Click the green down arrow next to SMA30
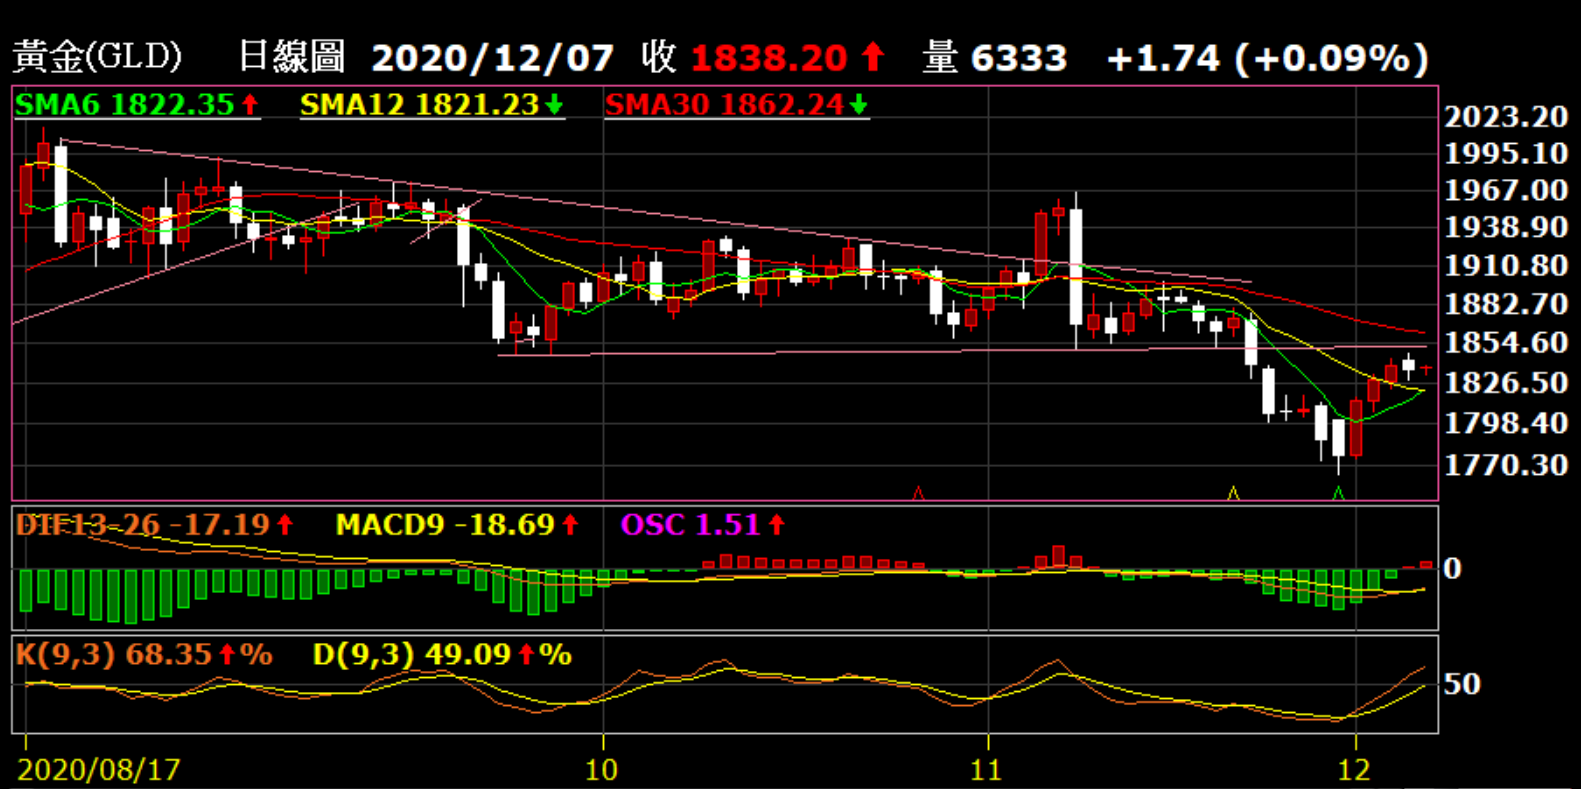 [859, 104]
